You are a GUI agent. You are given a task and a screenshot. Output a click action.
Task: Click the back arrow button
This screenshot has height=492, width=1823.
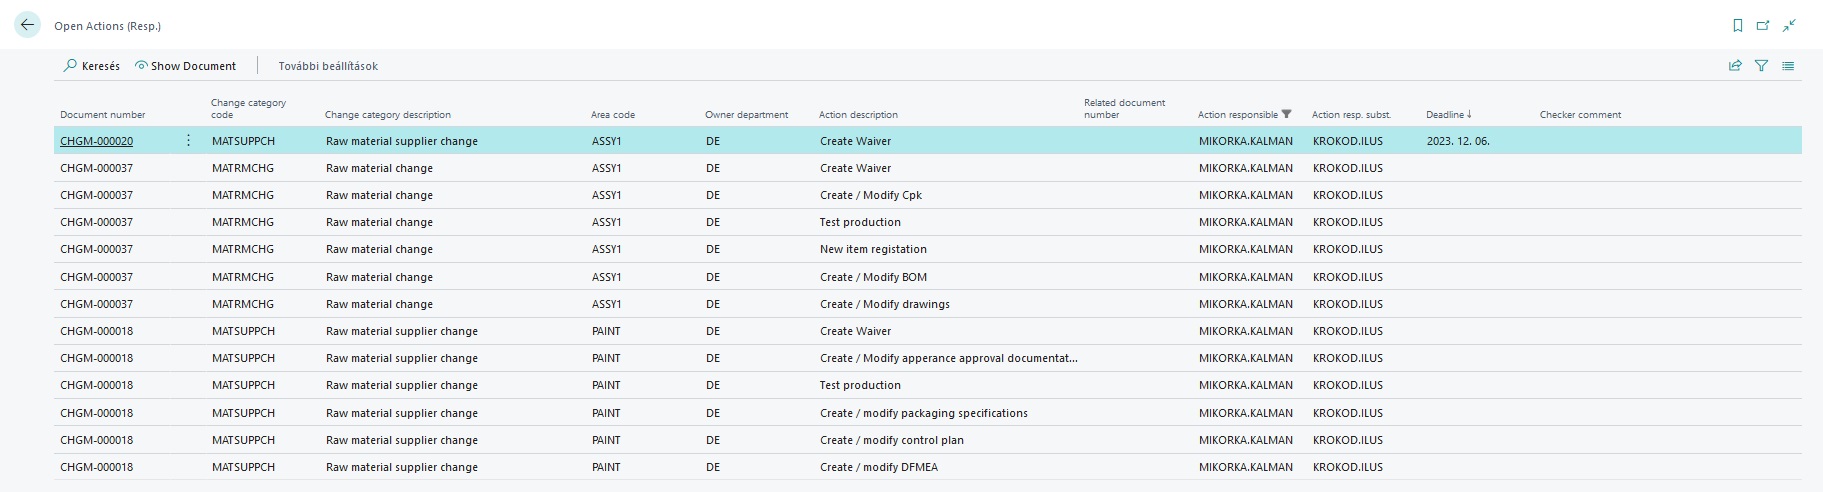coord(27,26)
